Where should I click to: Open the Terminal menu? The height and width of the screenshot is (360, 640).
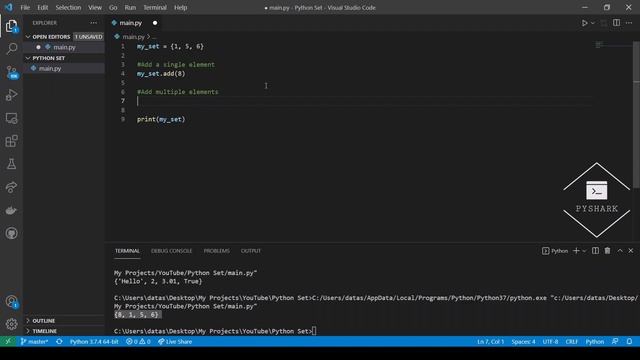(x=155, y=7)
